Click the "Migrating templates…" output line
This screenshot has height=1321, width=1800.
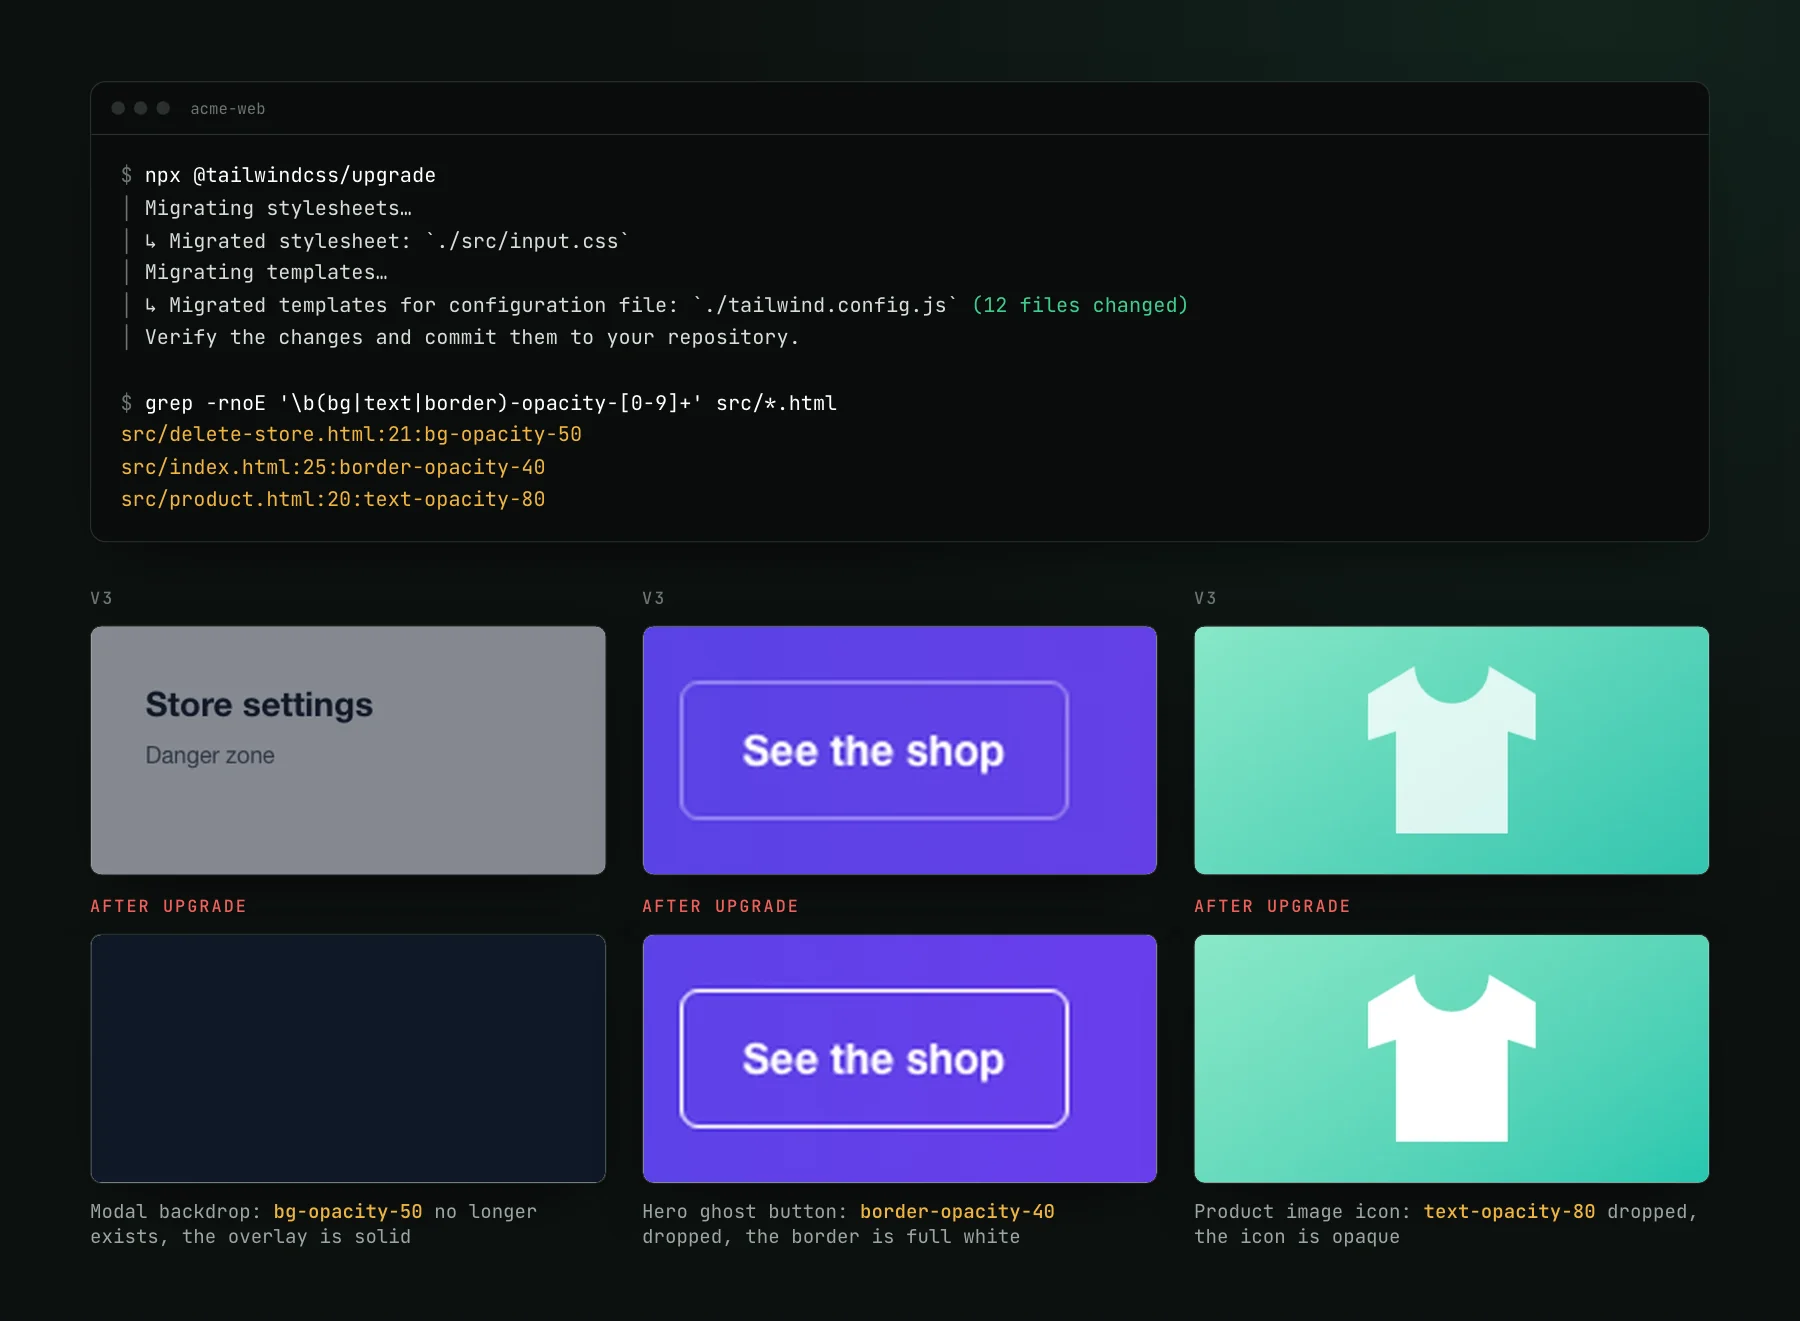(266, 272)
